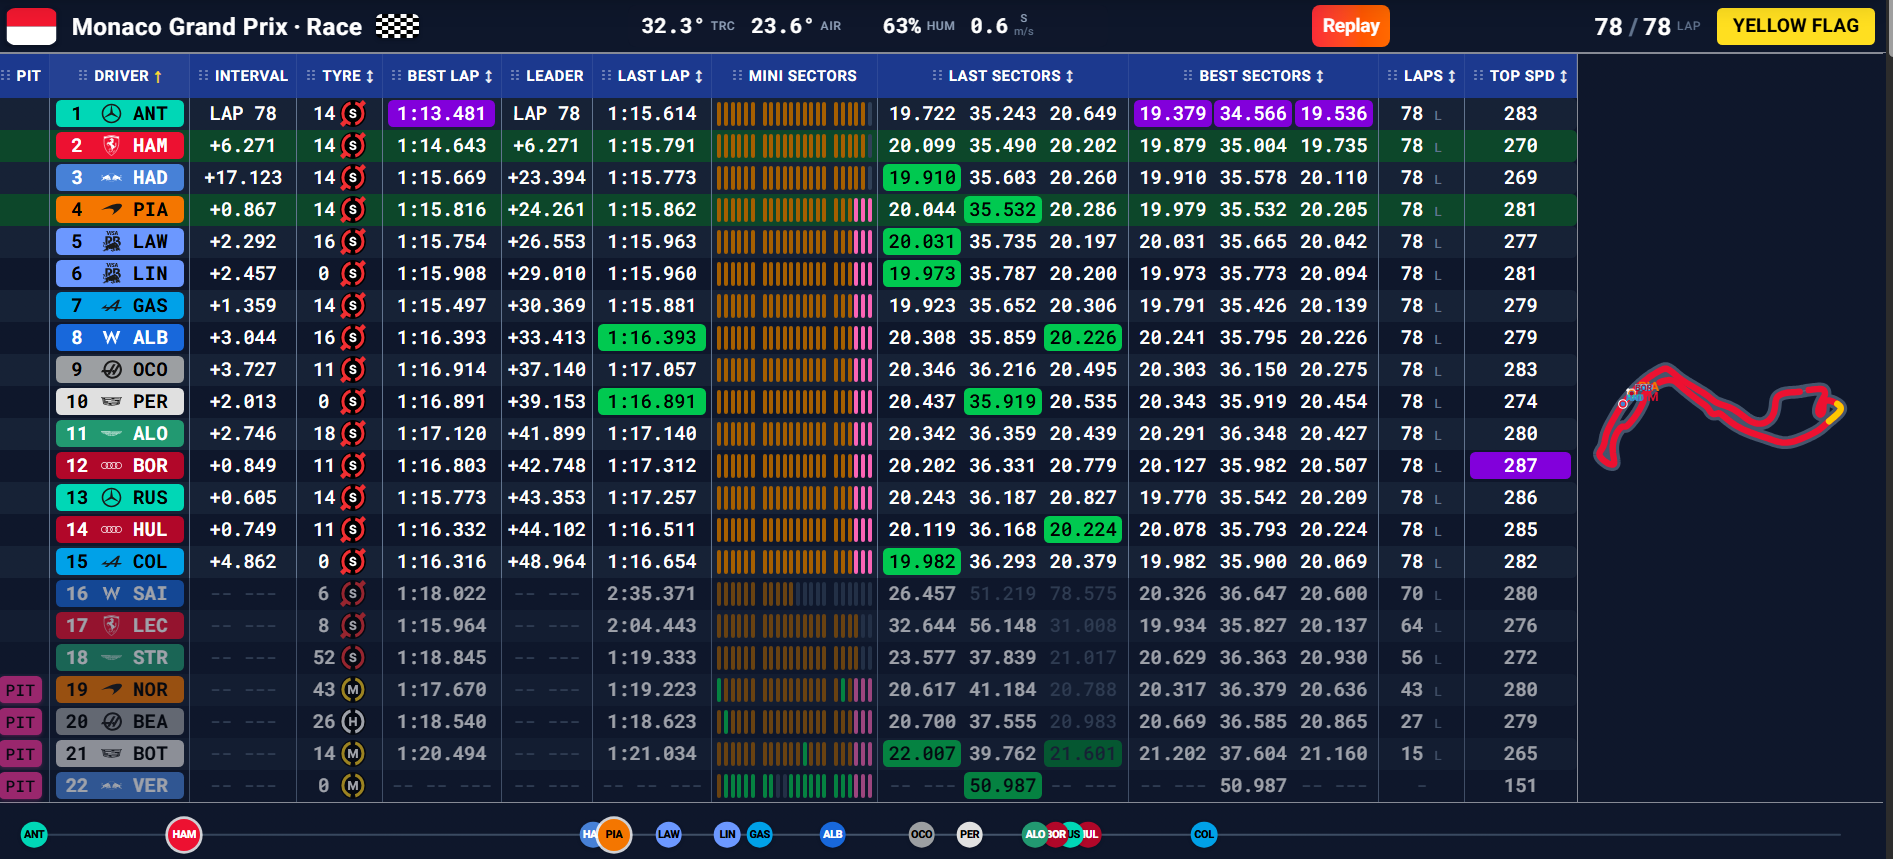Click the MINI SECTORS column header
The height and width of the screenshot is (859, 1893).
[x=794, y=76]
